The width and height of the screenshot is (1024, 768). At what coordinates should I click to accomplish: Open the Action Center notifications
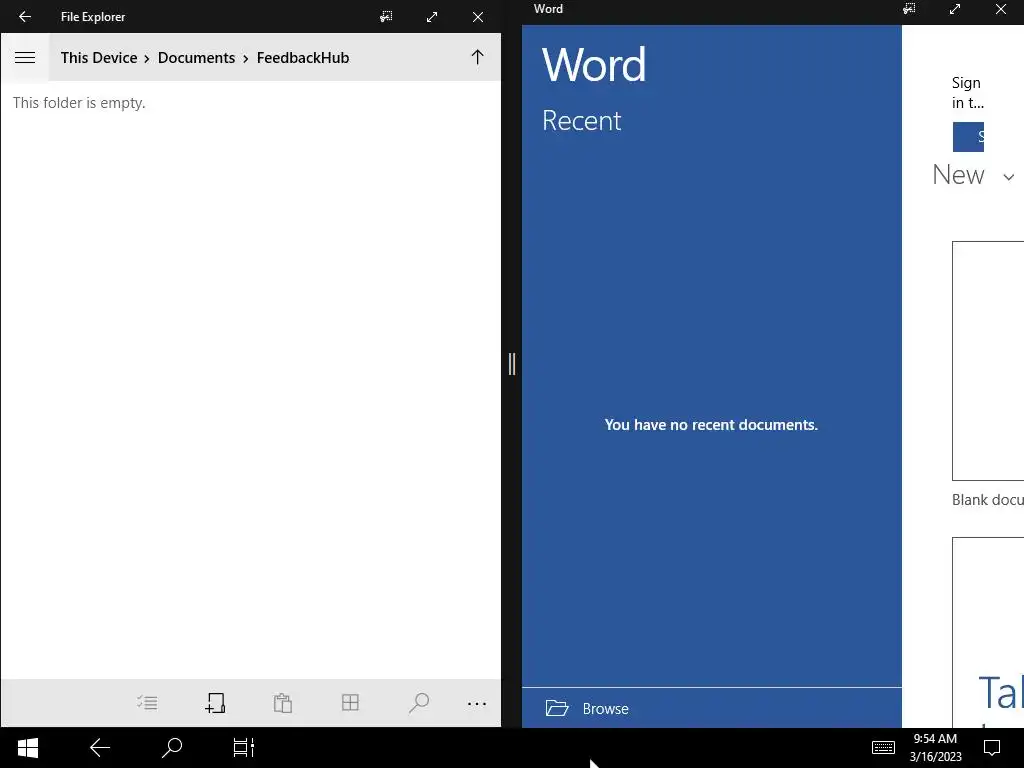pyautogui.click(x=992, y=748)
